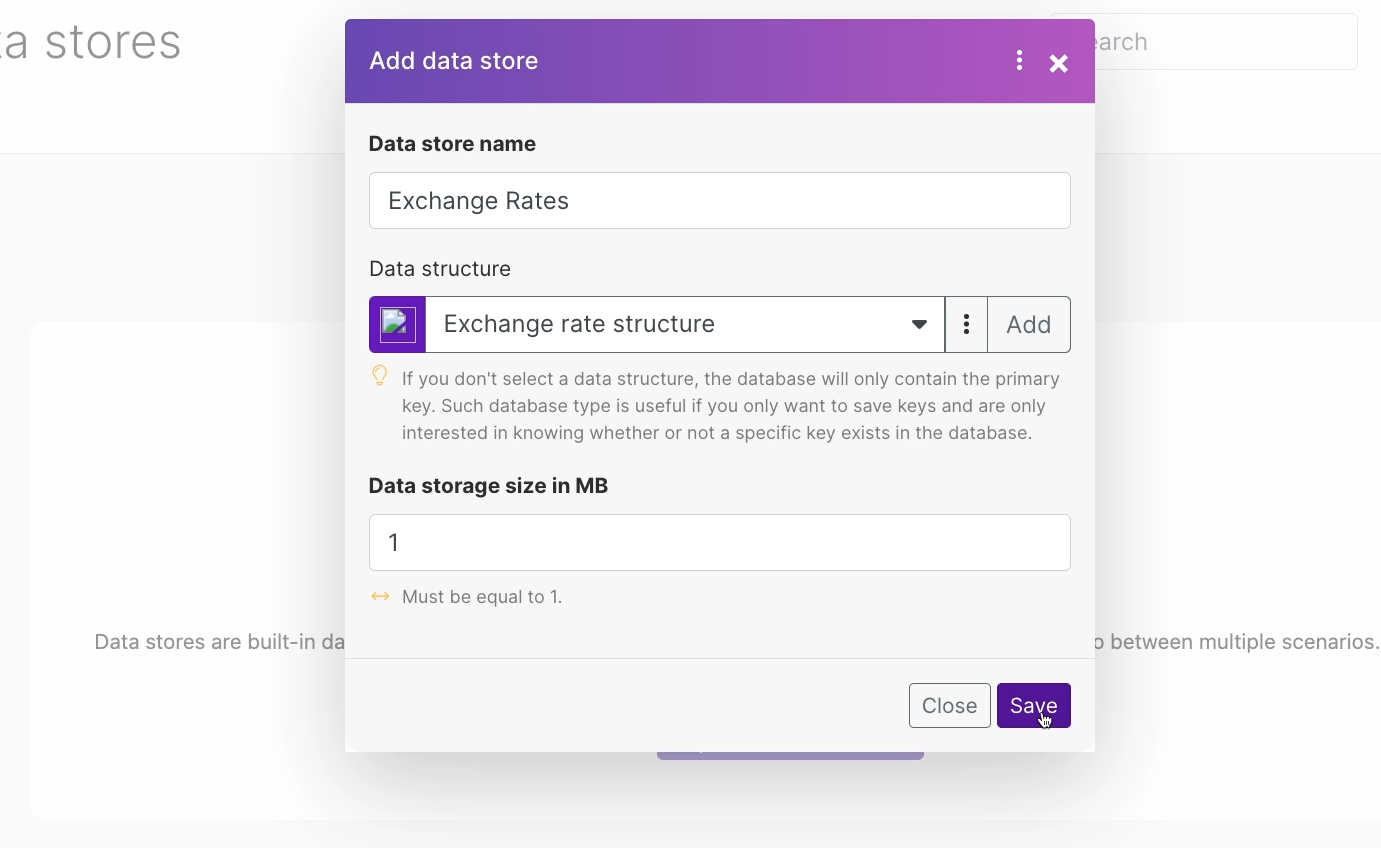Click the data structure icon beside the dropdown

398,324
